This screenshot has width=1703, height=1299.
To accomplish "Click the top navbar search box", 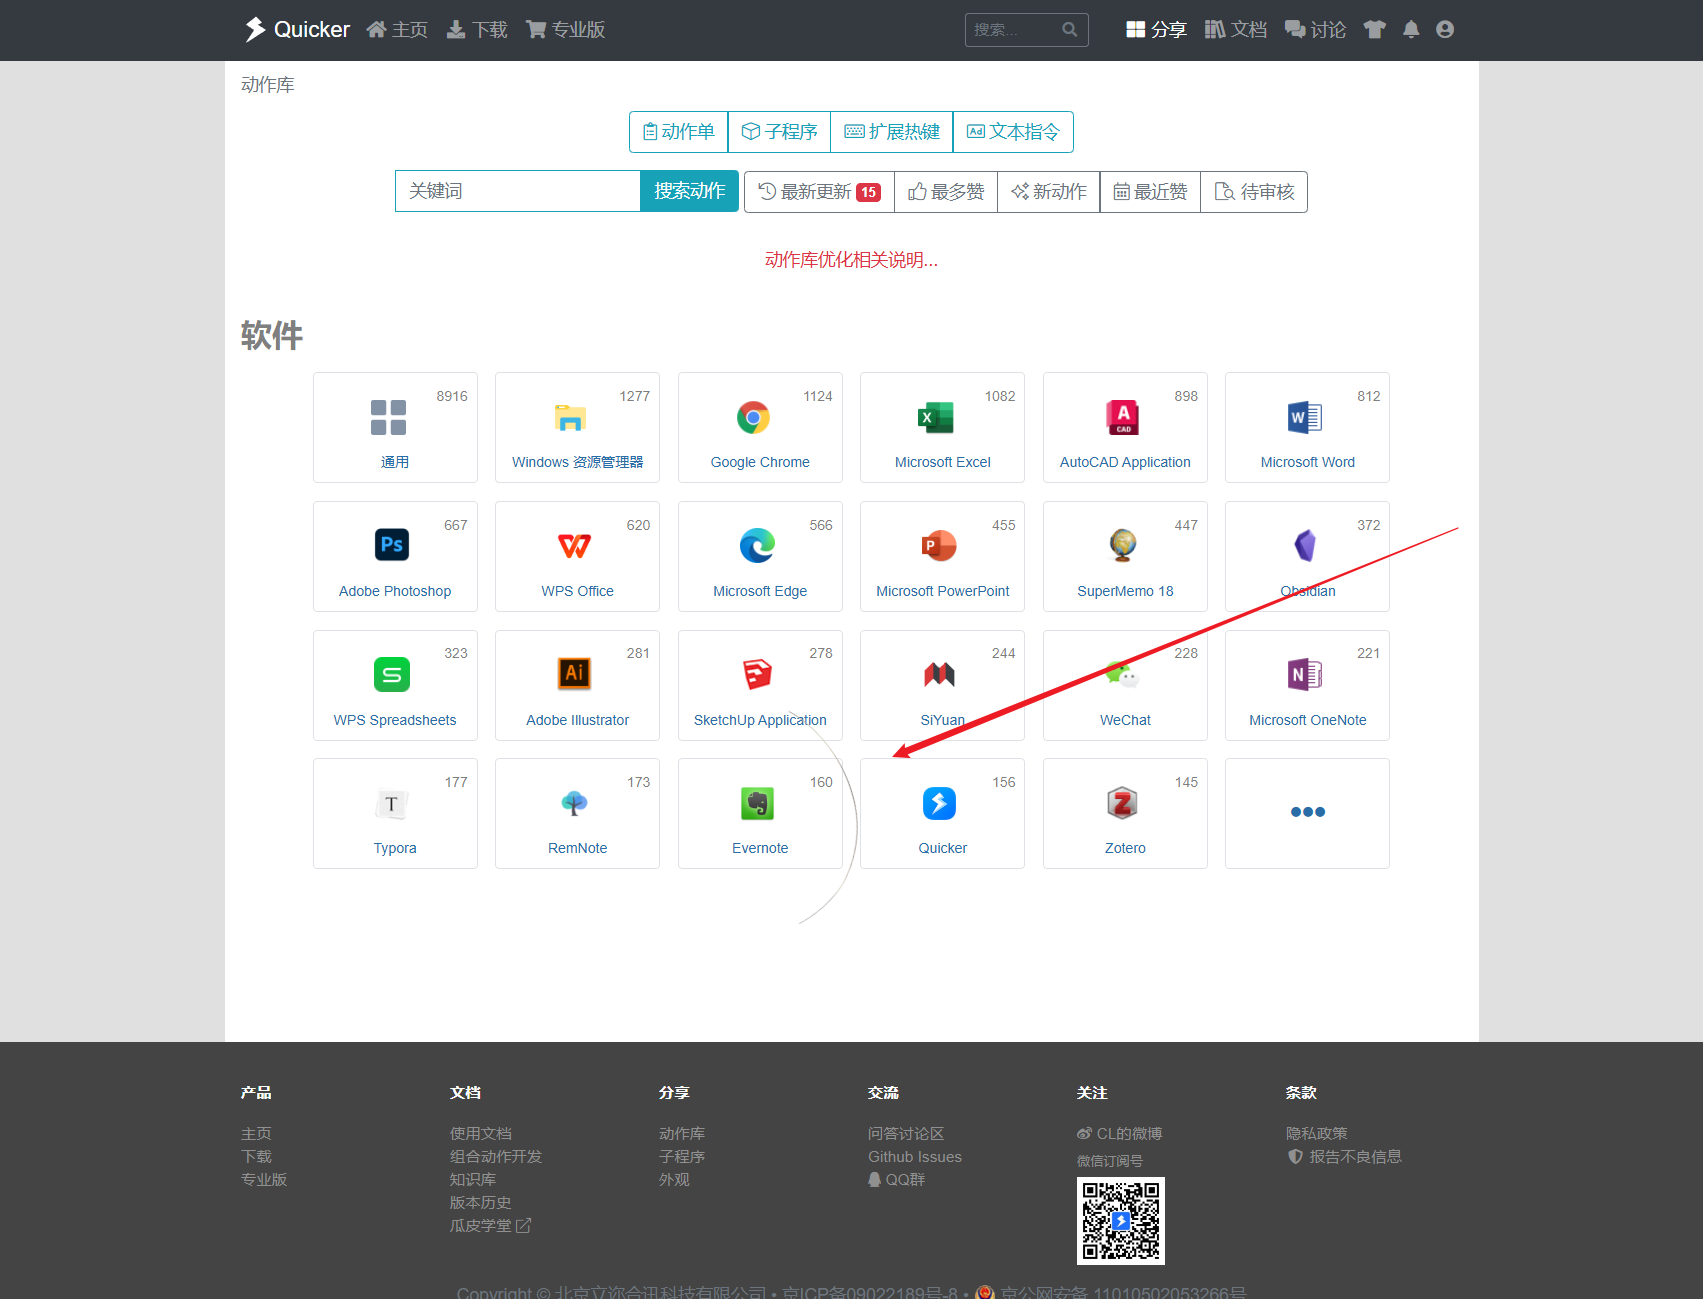I will [1015, 30].
